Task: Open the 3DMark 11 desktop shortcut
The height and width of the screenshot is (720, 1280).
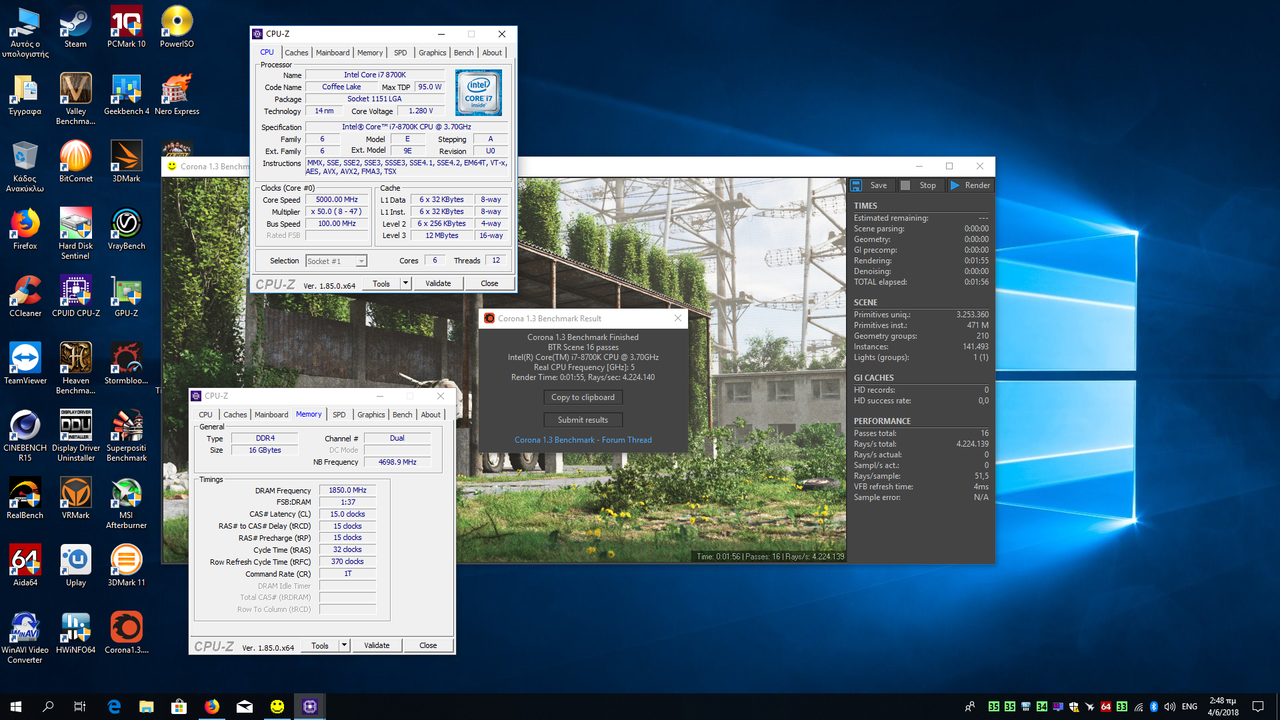Action: click(x=126, y=566)
